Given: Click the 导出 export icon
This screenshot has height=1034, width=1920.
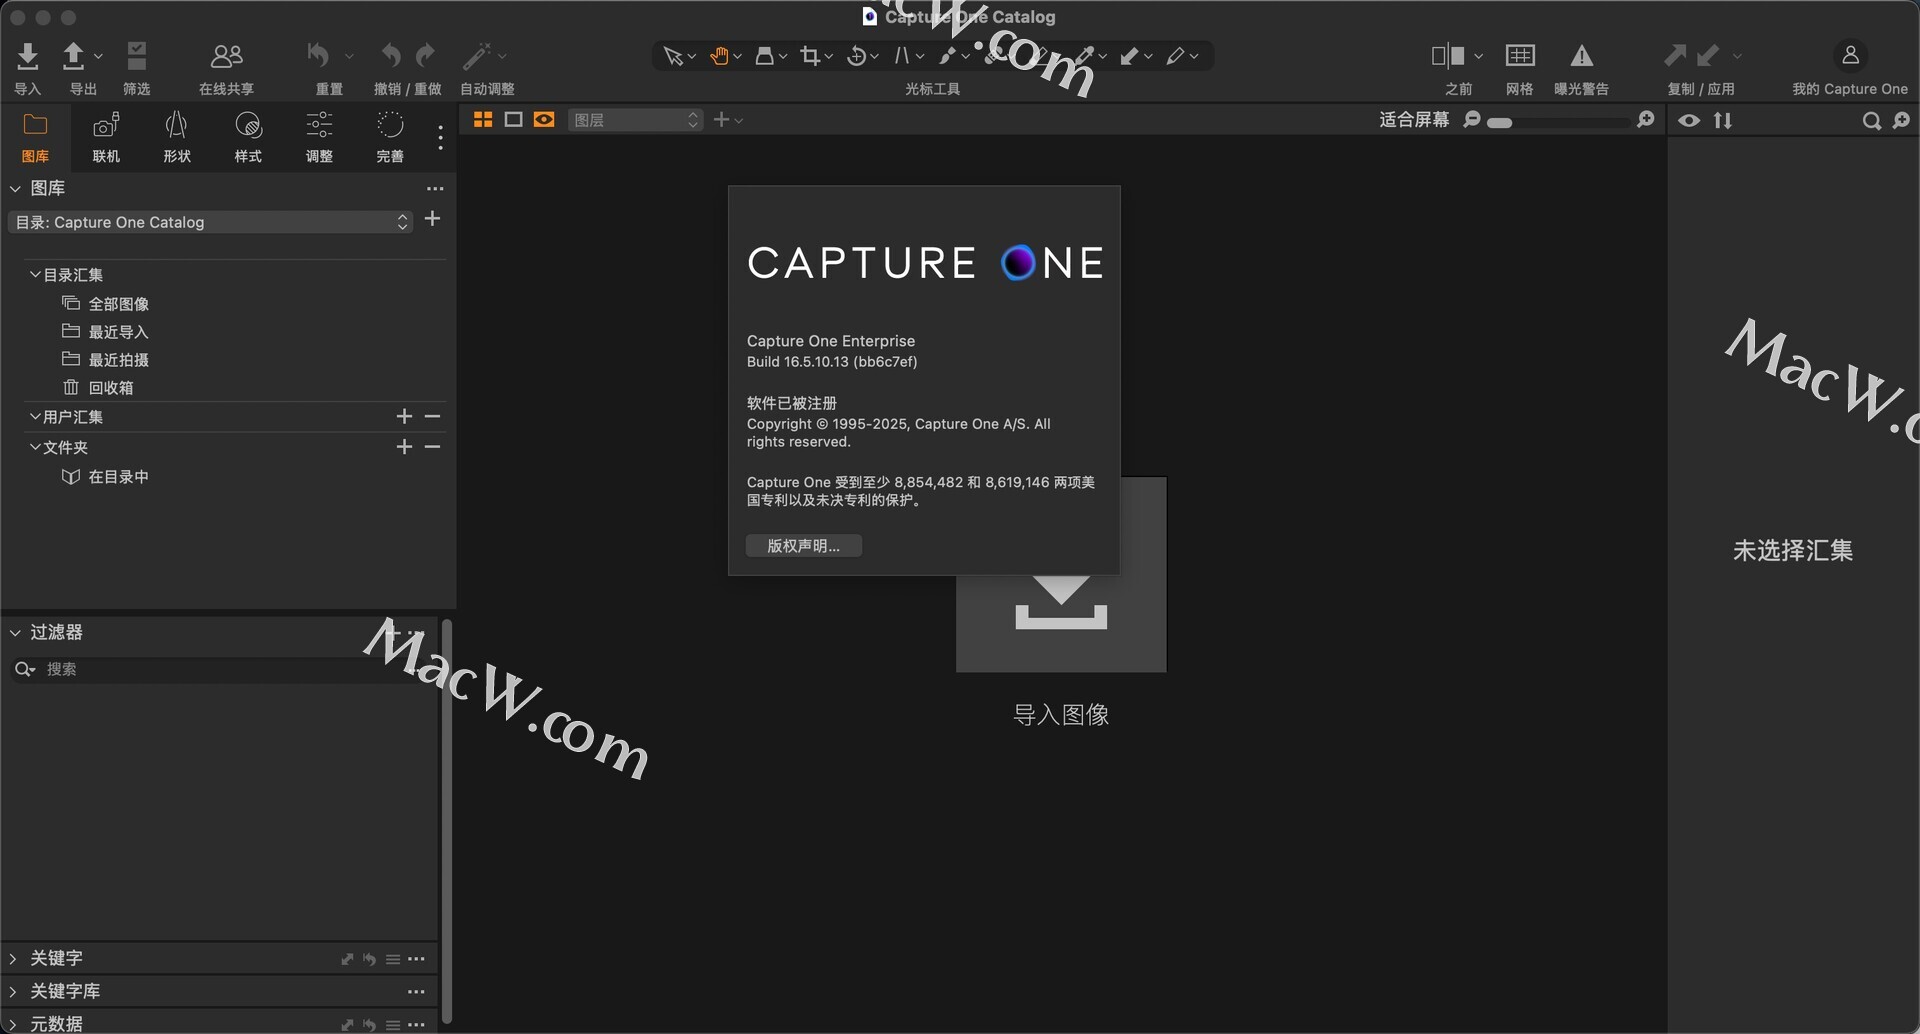Looking at the screenshot, I should coord(74,56).
